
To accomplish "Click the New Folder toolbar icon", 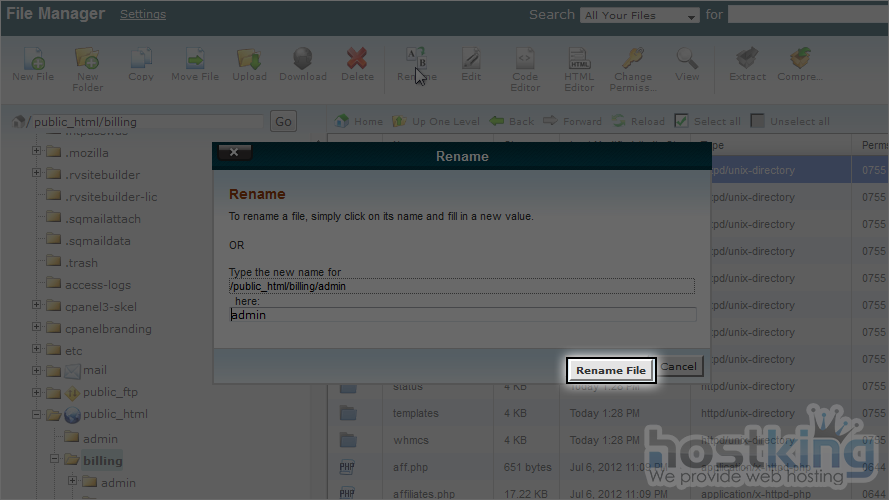I will click(x=88, y=60).
